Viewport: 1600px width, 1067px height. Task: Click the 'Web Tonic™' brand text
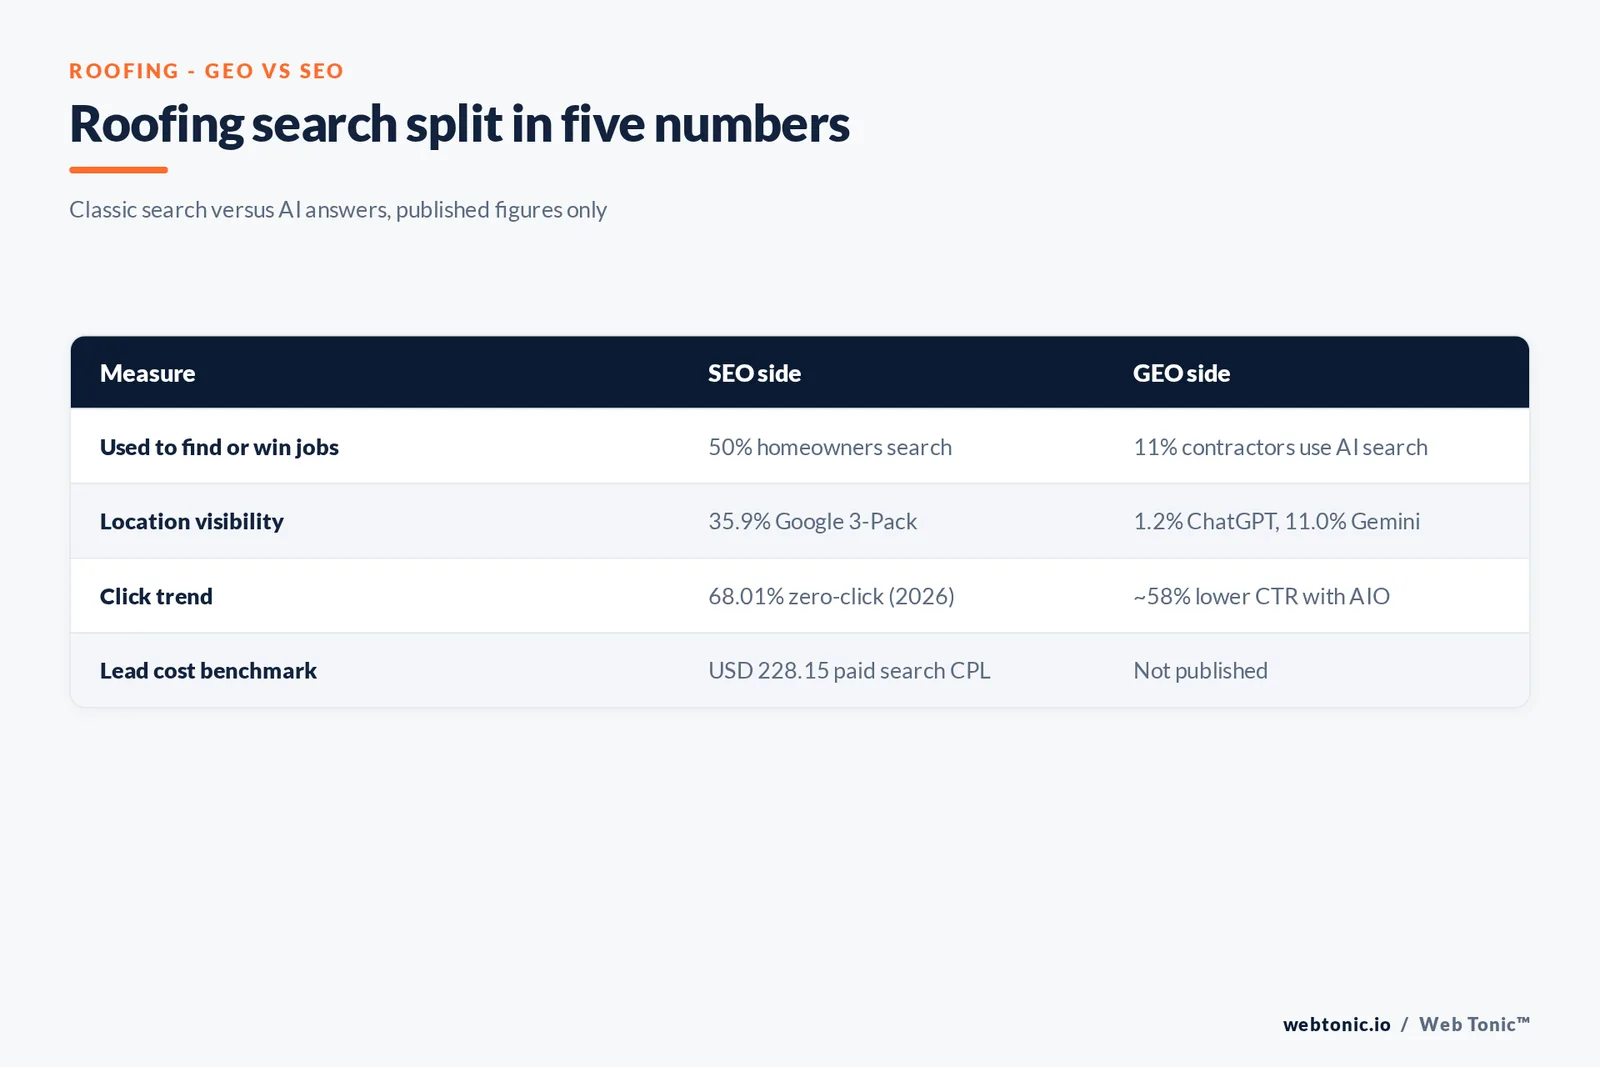tap(1474, 1024)
